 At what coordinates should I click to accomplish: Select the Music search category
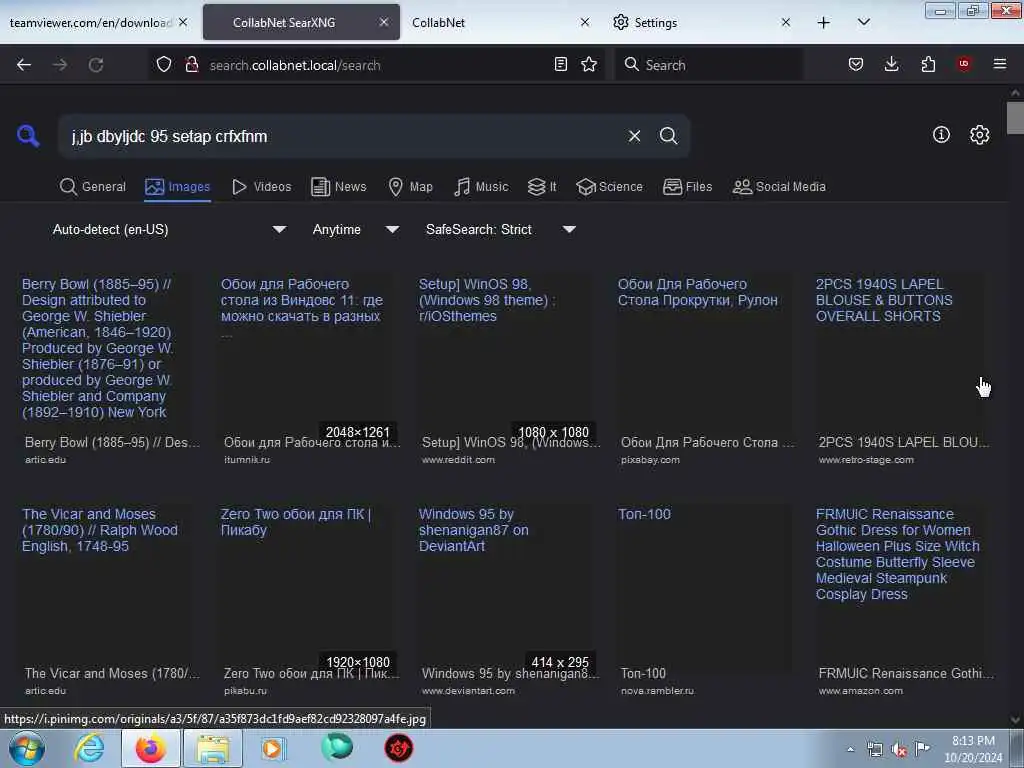(x=481, y=187)
